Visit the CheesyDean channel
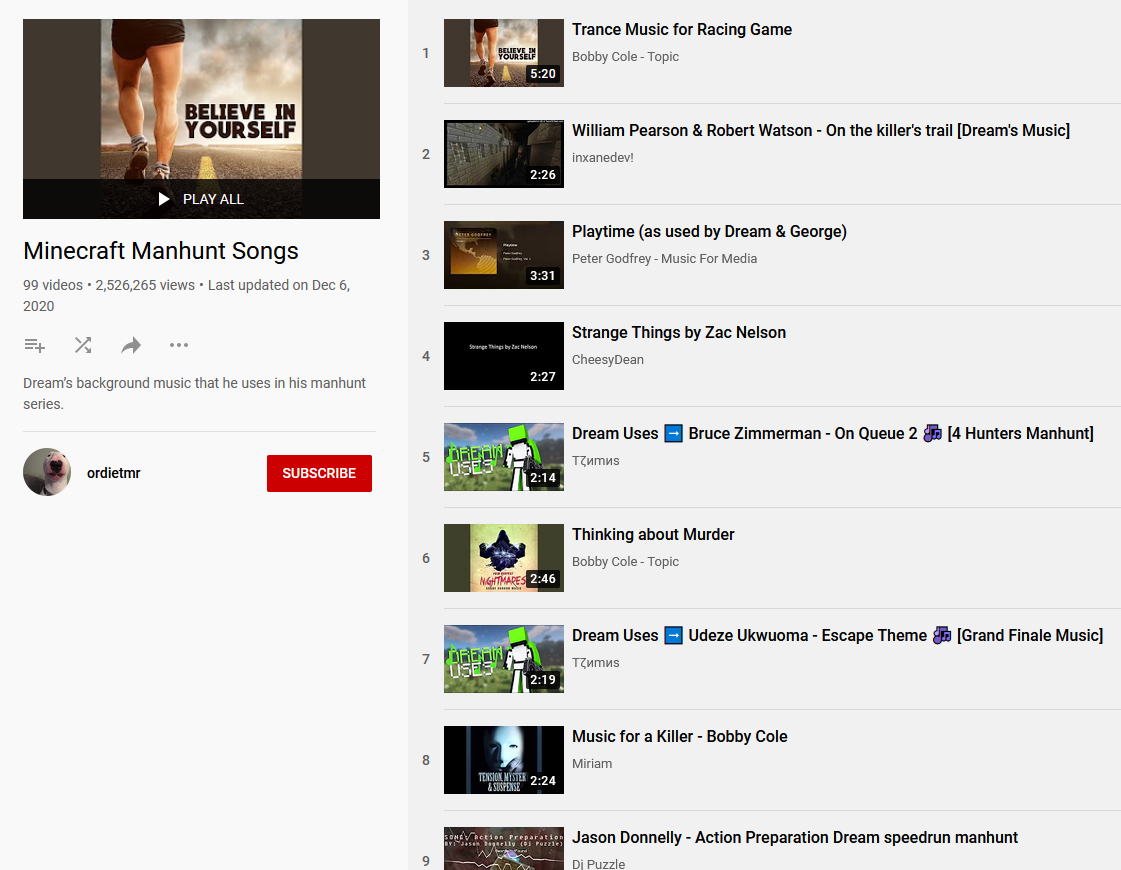This screenshot has width=1121, height=870. [608, 360]
